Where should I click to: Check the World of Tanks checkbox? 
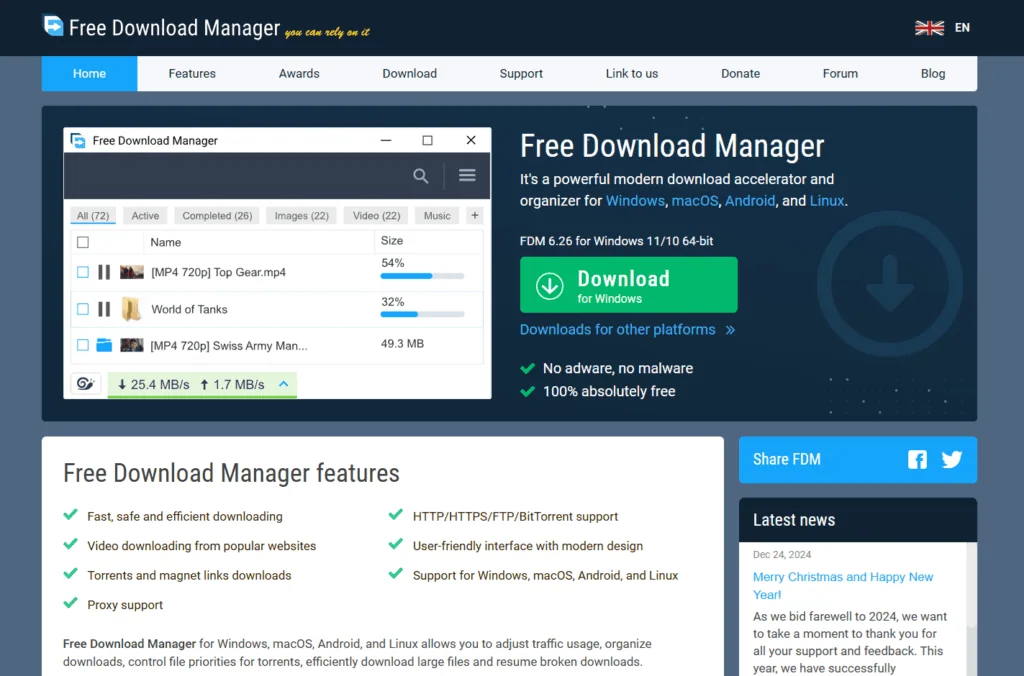point(83,309)
